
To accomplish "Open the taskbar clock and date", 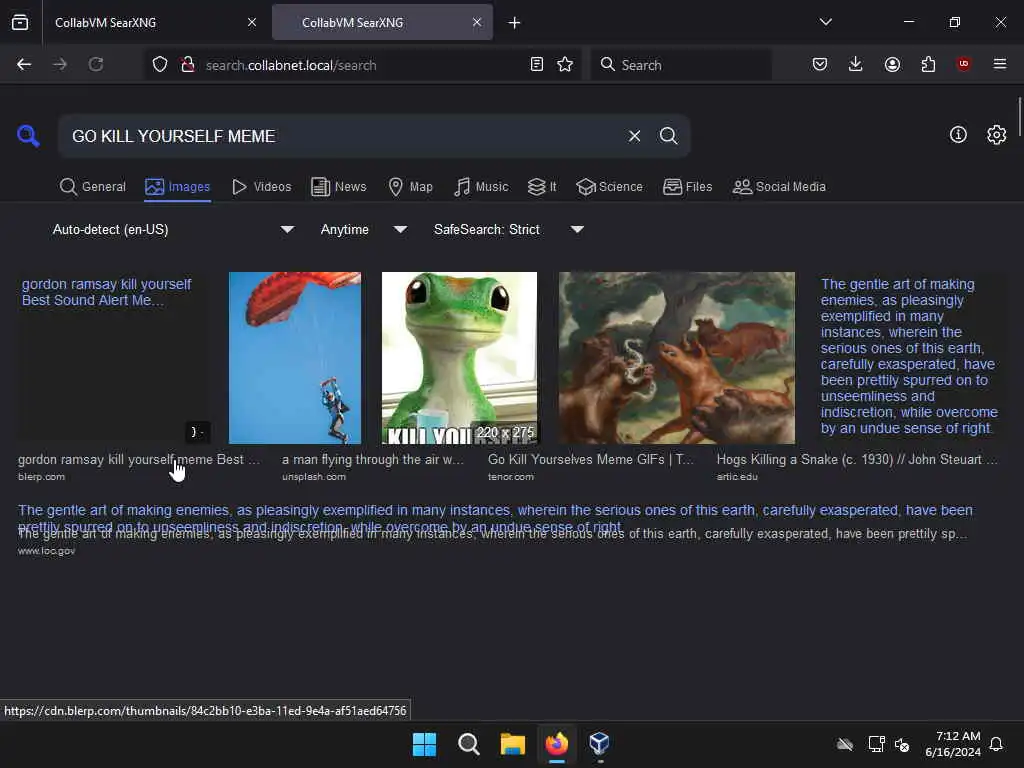I will [952, 744].
